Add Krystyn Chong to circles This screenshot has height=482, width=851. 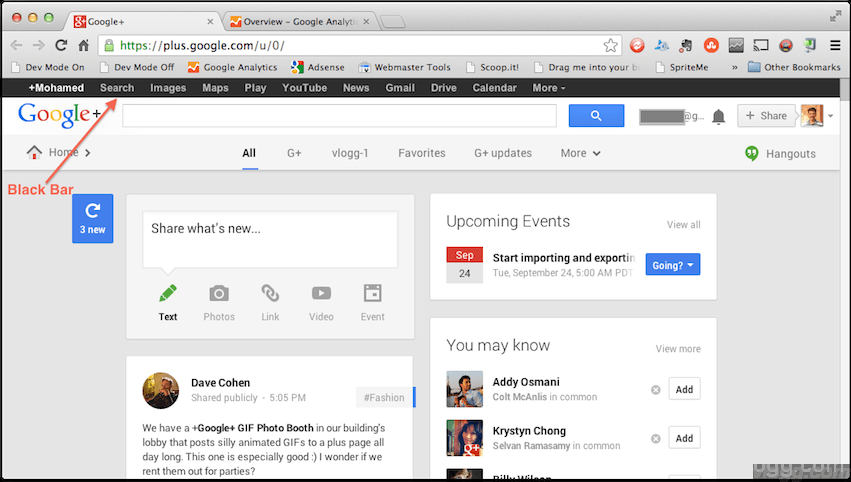click(684, 438)
